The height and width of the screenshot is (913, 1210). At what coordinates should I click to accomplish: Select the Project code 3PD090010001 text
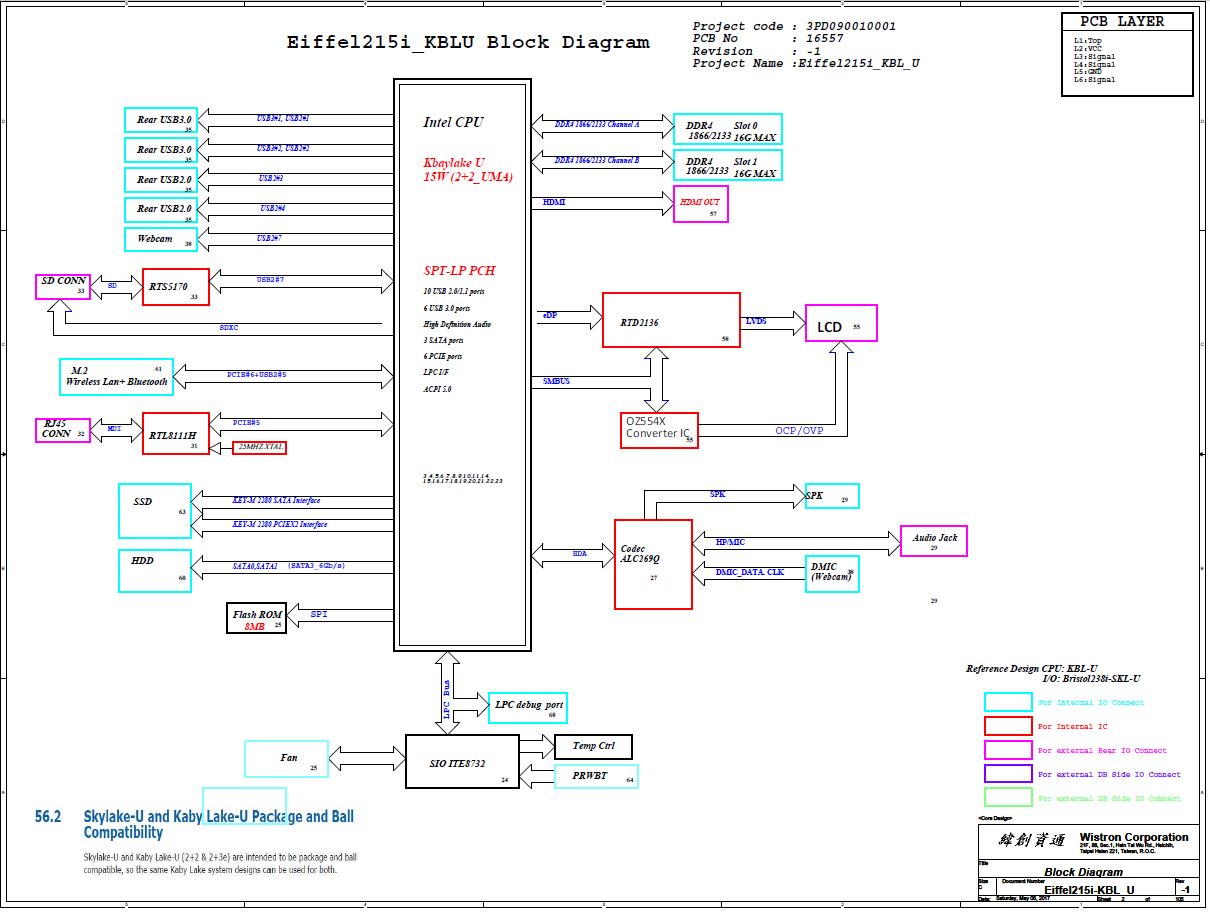794,27
